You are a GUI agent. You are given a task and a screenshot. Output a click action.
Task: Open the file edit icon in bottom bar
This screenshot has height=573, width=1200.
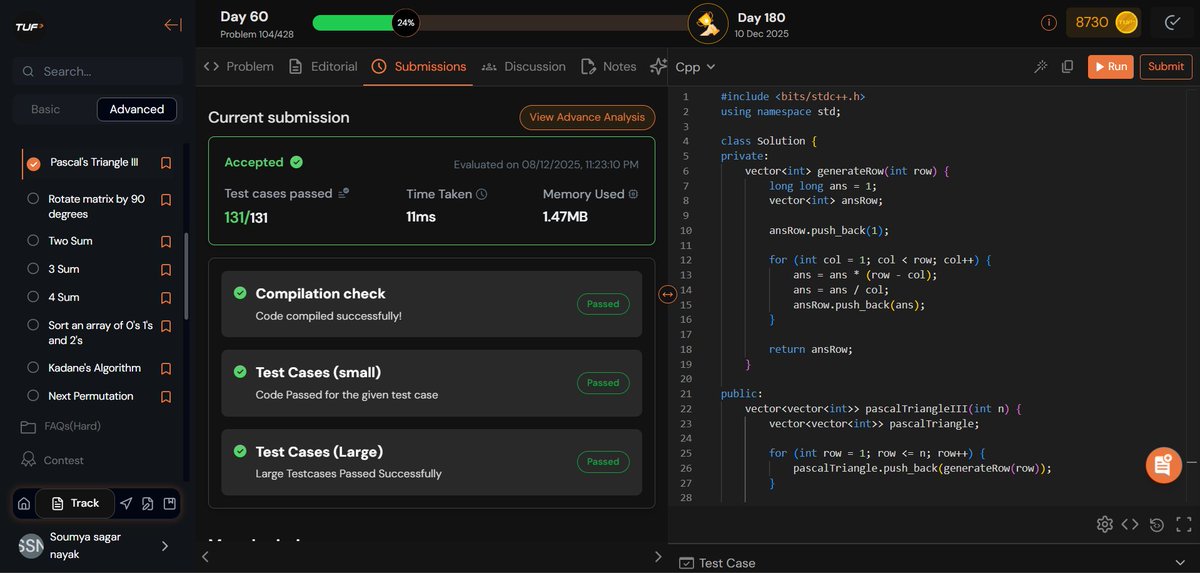148,503
